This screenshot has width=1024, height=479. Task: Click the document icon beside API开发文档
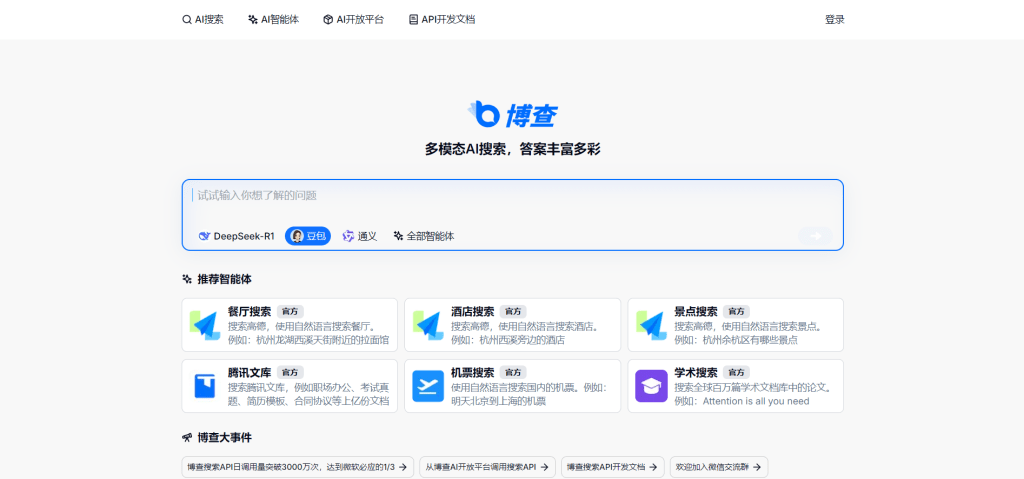tap(413, 20)
